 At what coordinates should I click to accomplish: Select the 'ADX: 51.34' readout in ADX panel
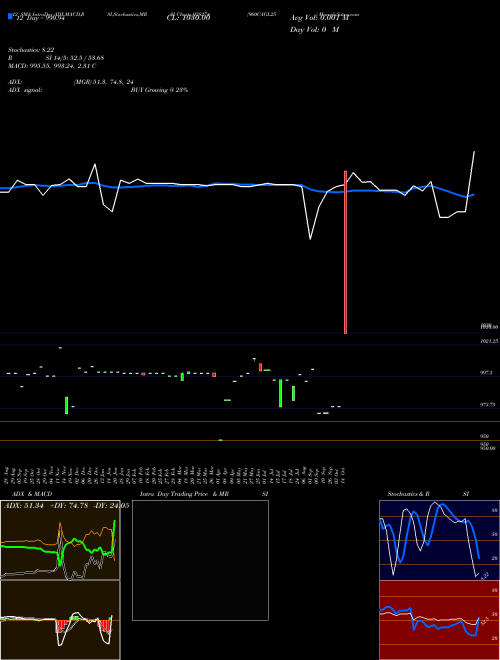[24, 506]
